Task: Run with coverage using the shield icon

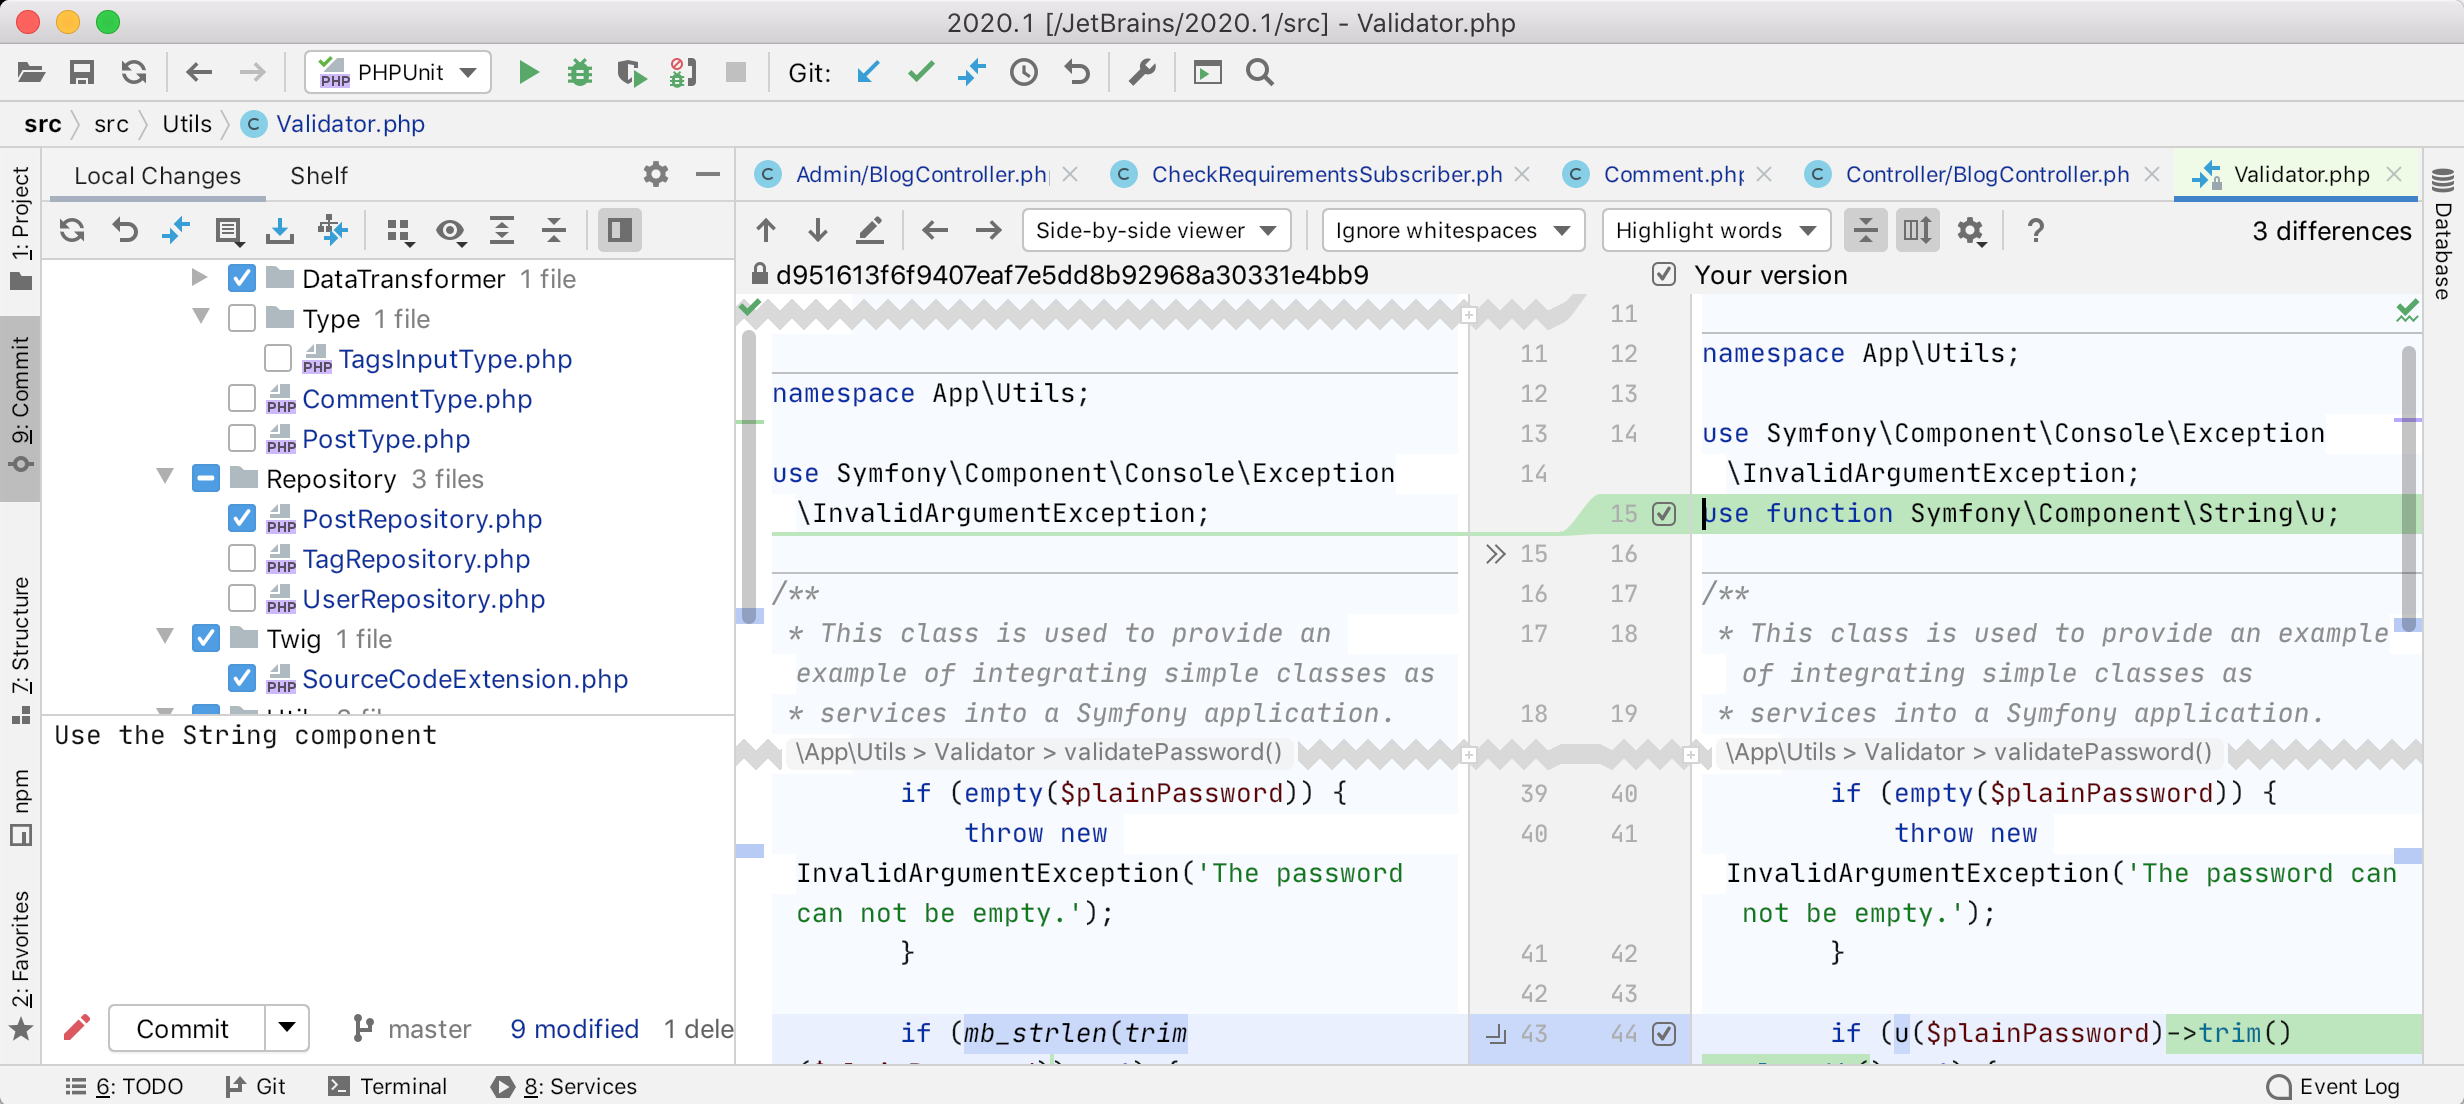Action: coord(632,72)
